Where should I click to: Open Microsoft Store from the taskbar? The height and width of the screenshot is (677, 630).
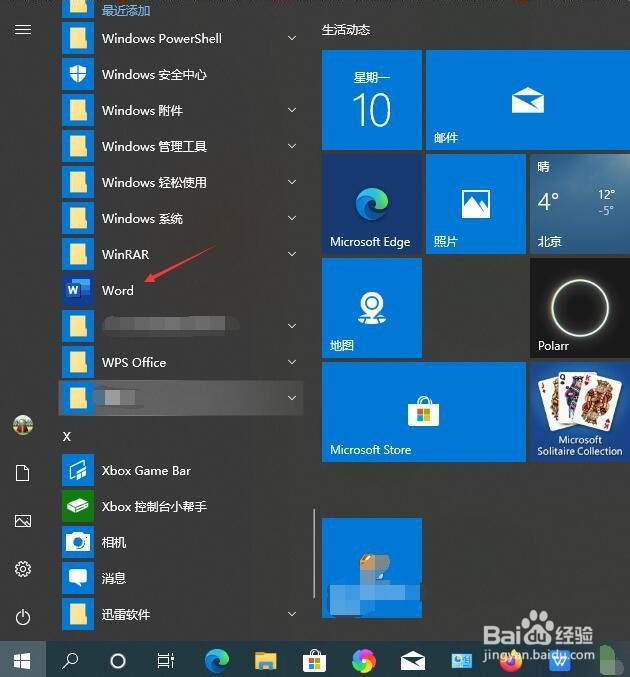click(314, 661)
